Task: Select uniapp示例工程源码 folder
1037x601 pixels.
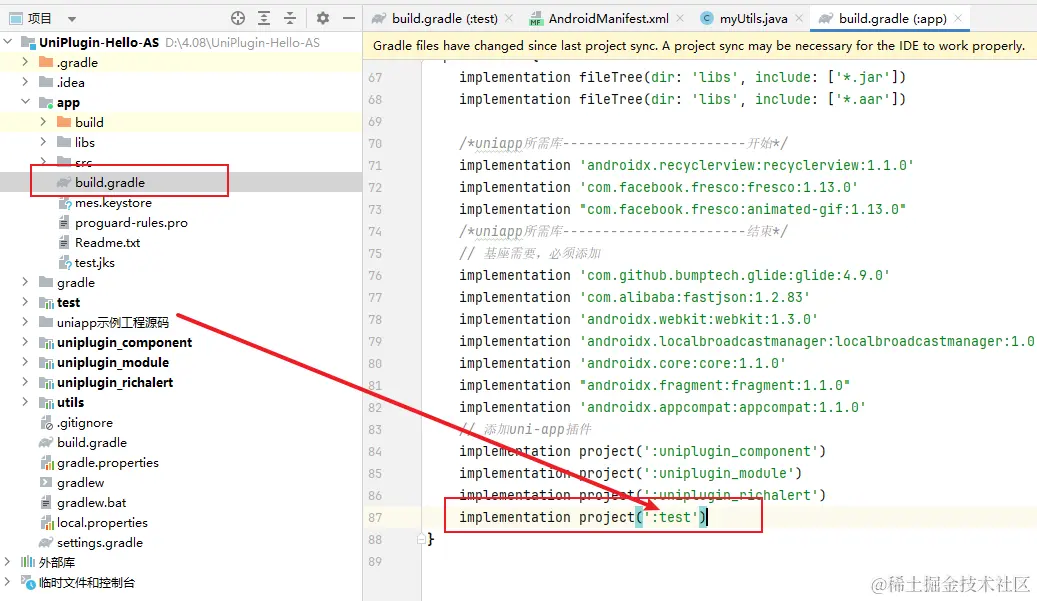Action: click(112, 322)
